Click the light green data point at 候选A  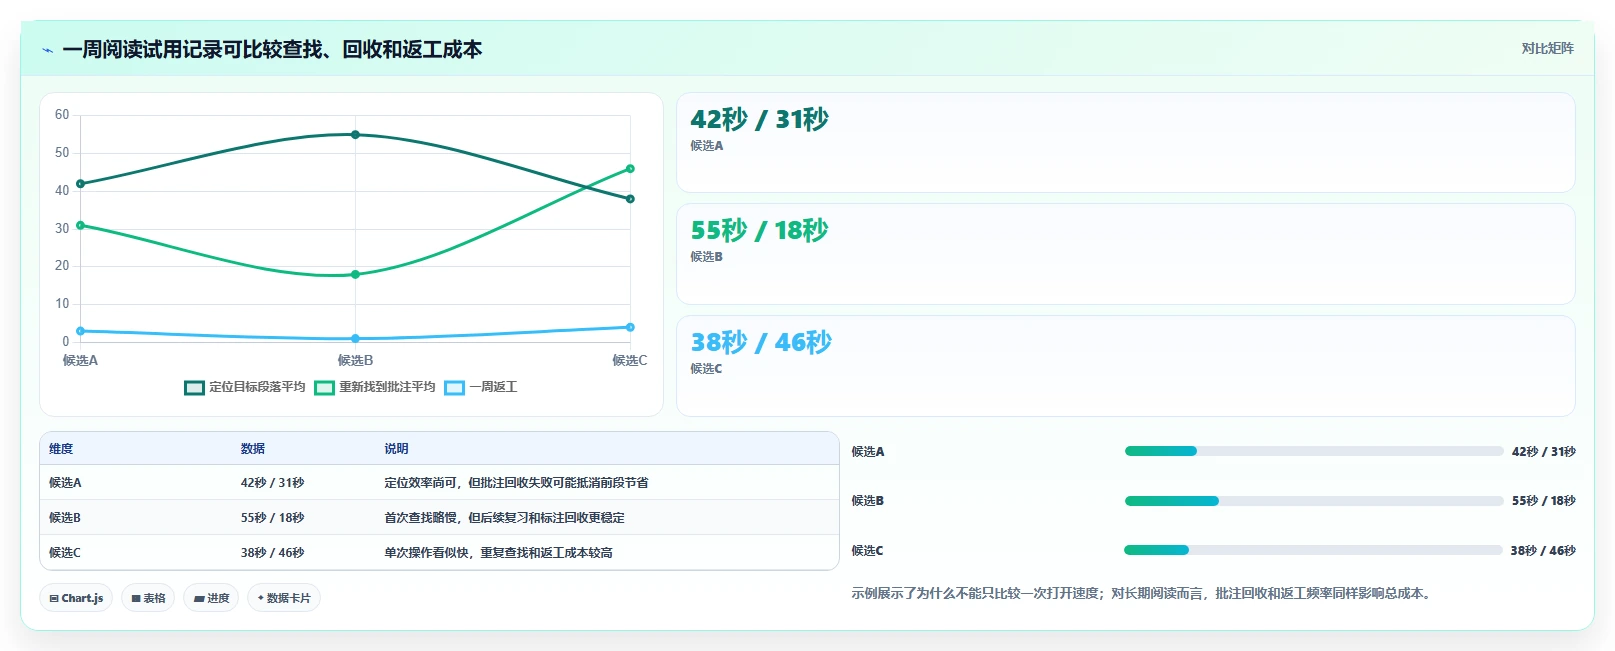[x=80, y=225]
